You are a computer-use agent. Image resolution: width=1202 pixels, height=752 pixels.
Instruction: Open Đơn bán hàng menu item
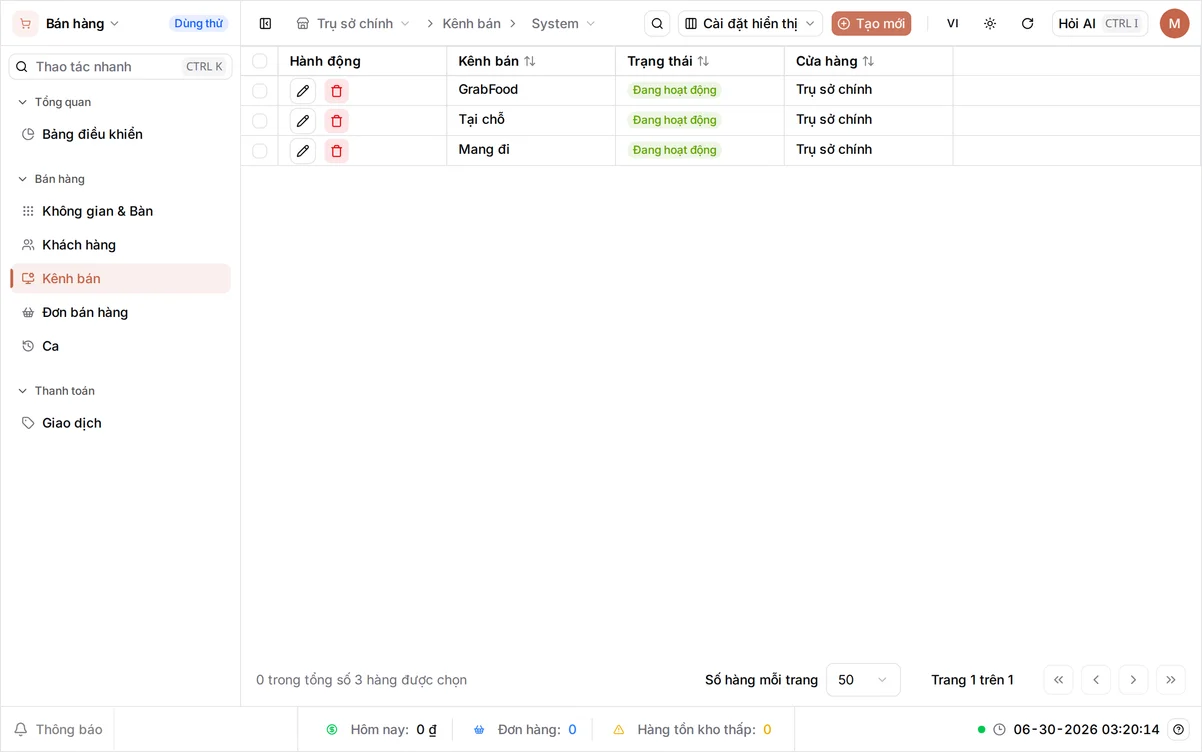pyautogui.click(x=120, y=313)
